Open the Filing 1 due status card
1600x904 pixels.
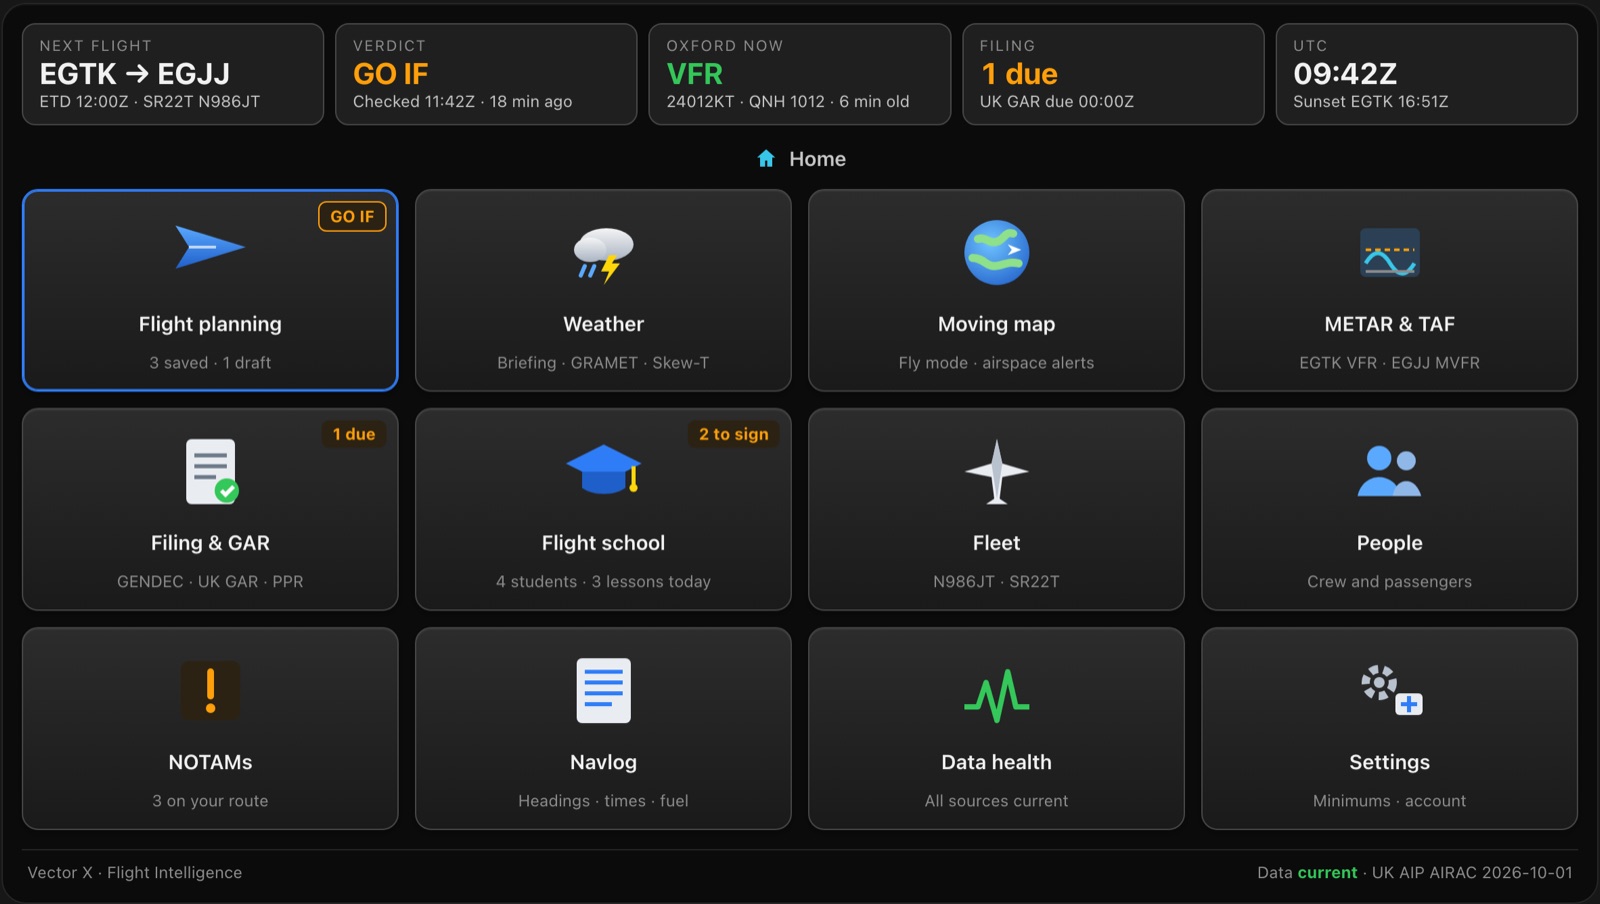point(1113,74)
